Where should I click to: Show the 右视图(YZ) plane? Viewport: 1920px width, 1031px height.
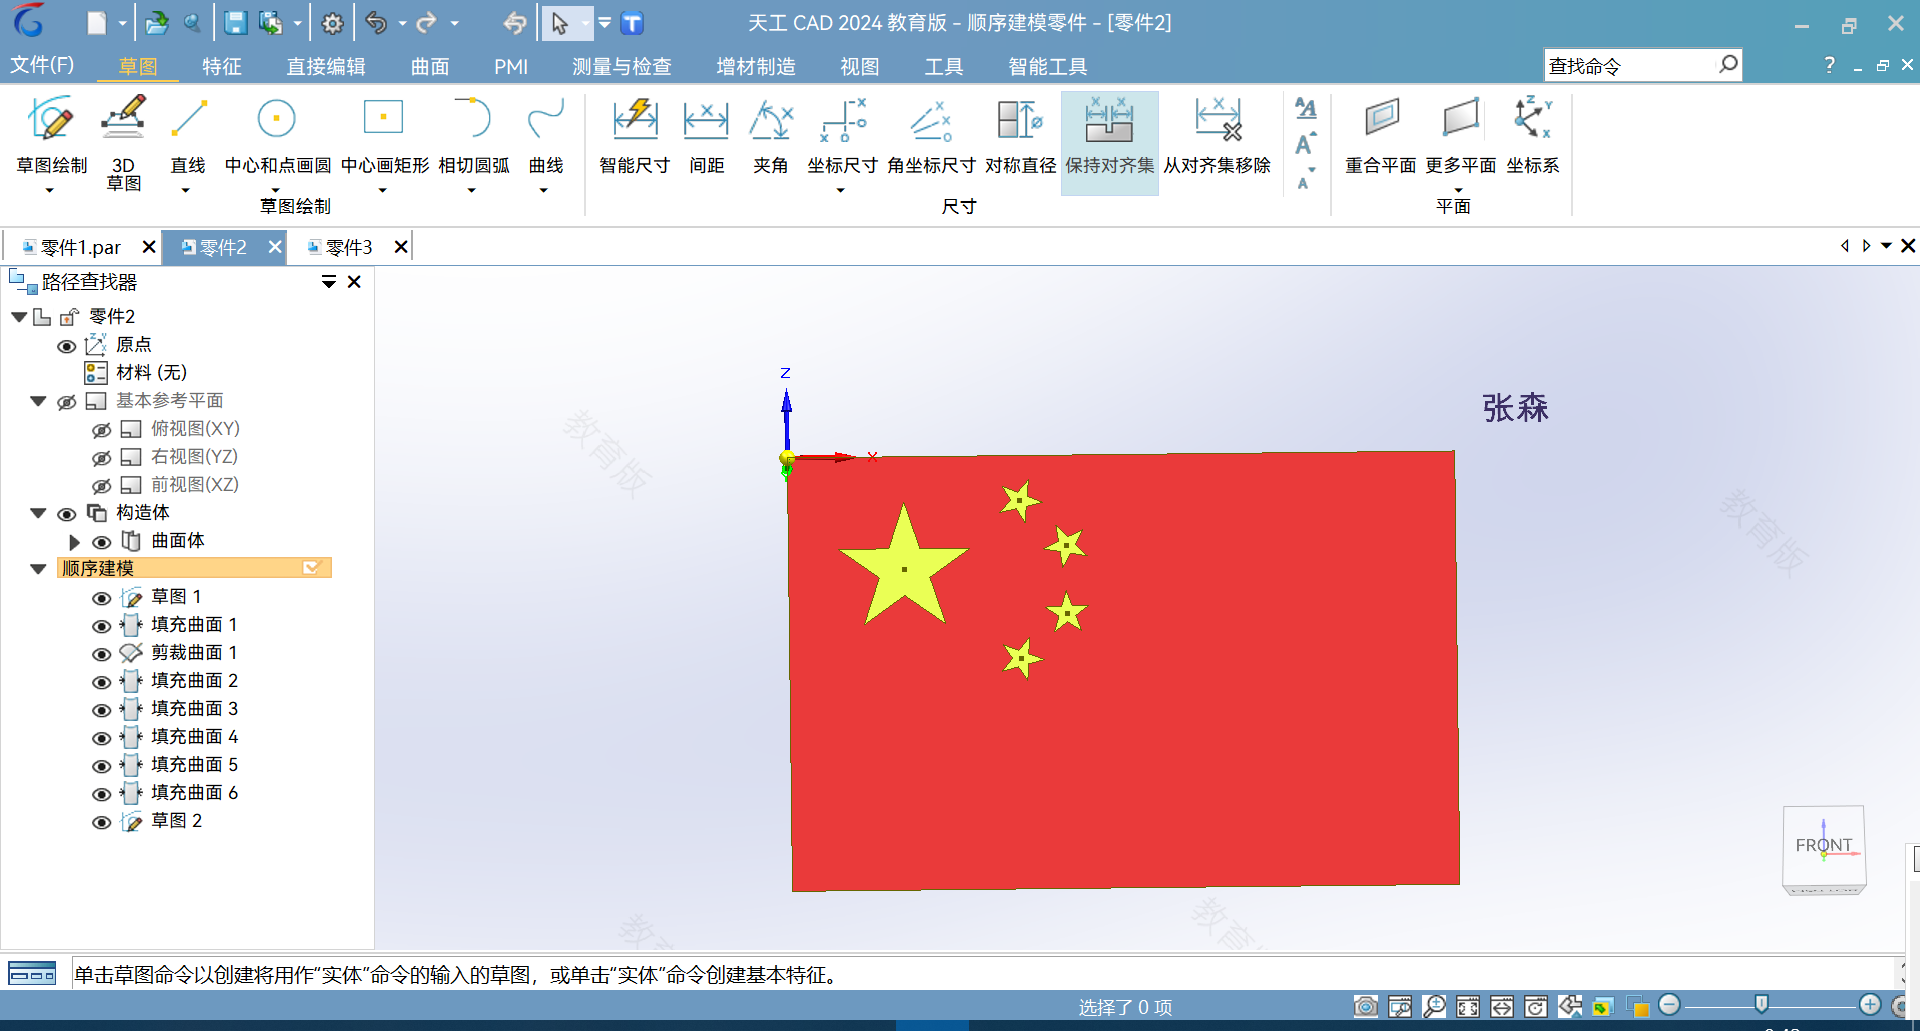101,458
